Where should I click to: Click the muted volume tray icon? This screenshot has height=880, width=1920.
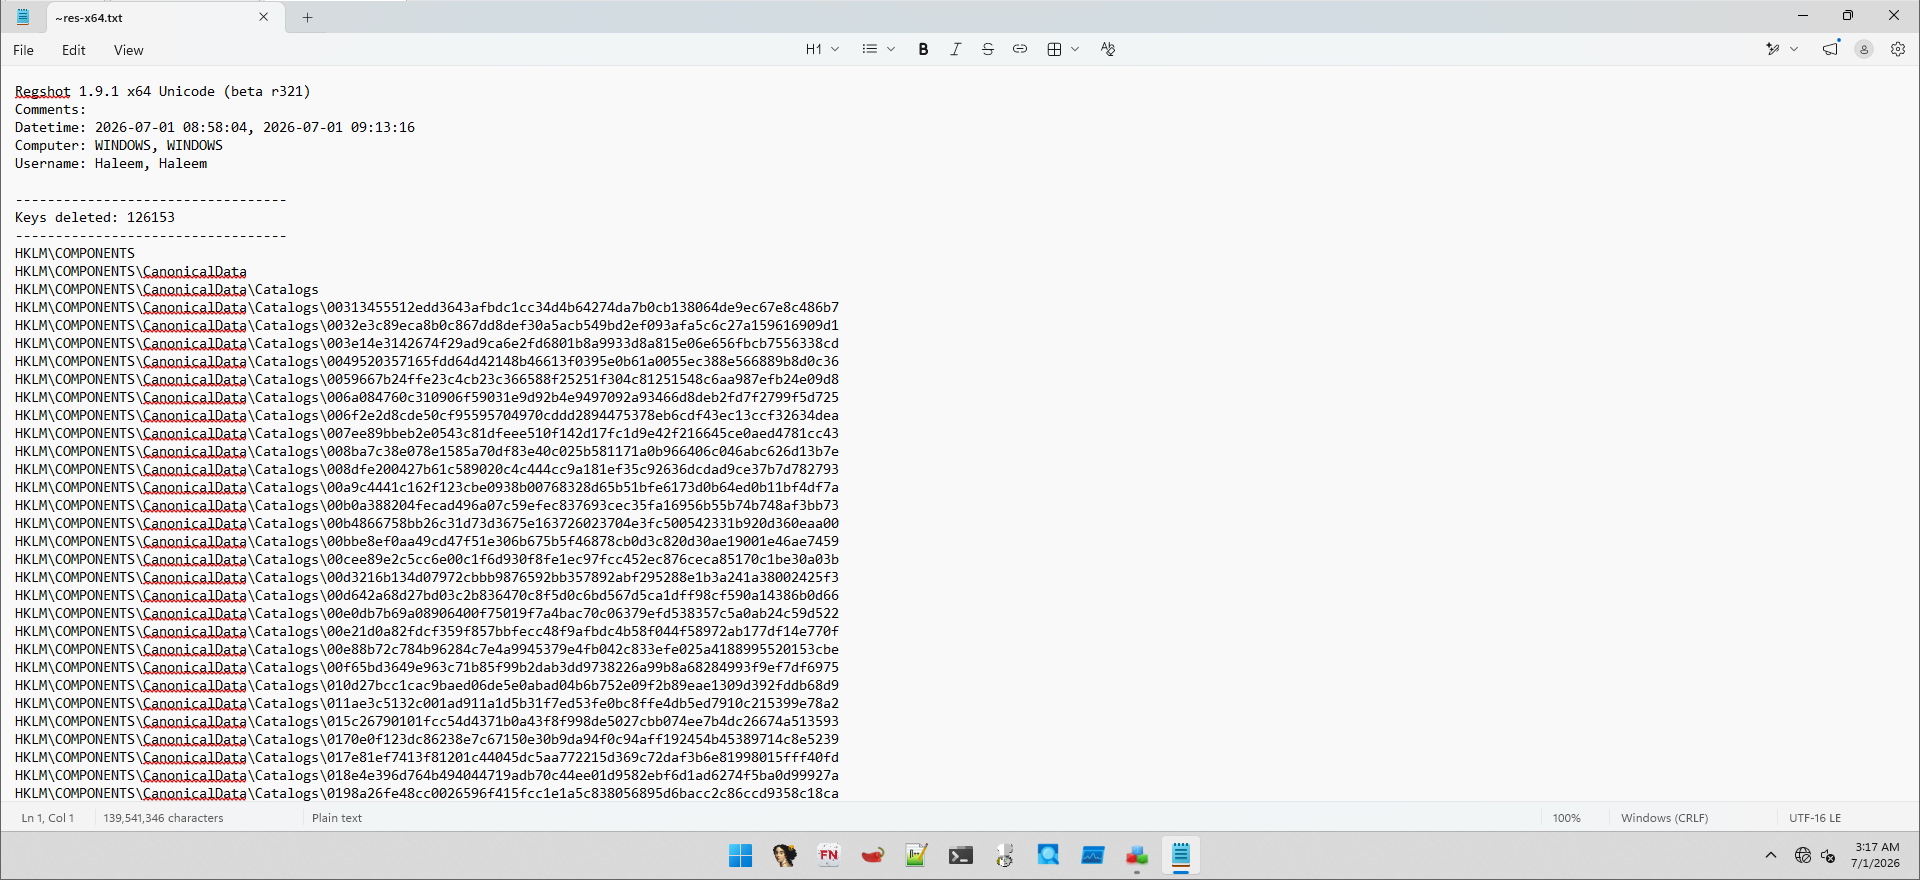pyautogui.click(x=1828, y=855)
